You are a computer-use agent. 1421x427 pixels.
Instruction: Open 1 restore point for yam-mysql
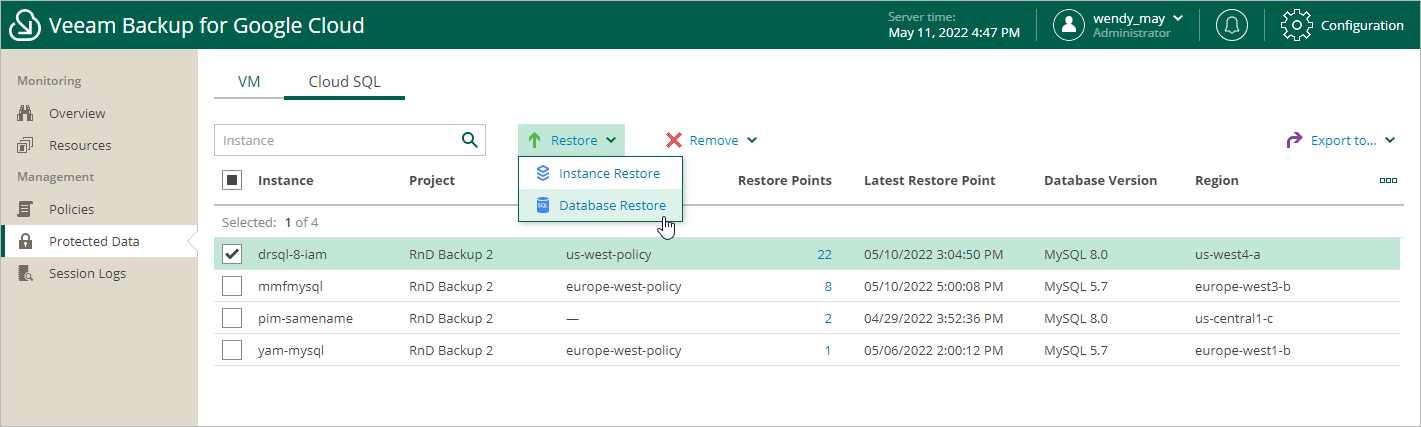point(828,350)
